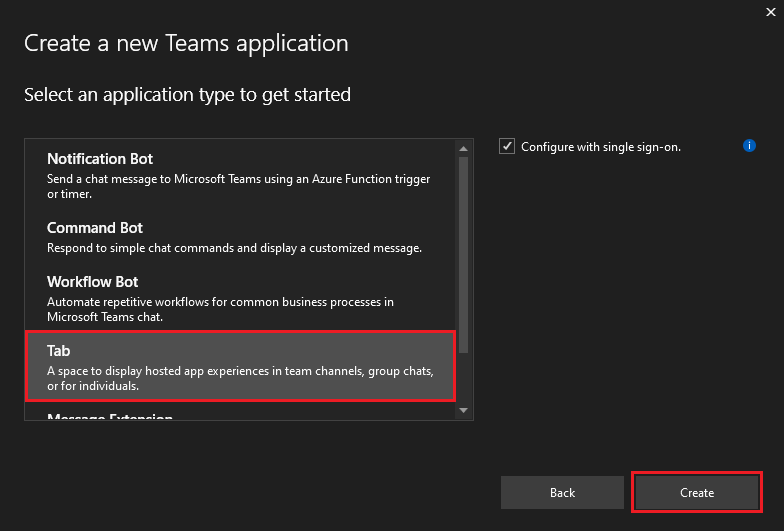
Task: Click the Notification Bot description text
Action: [x=238, y=186]
